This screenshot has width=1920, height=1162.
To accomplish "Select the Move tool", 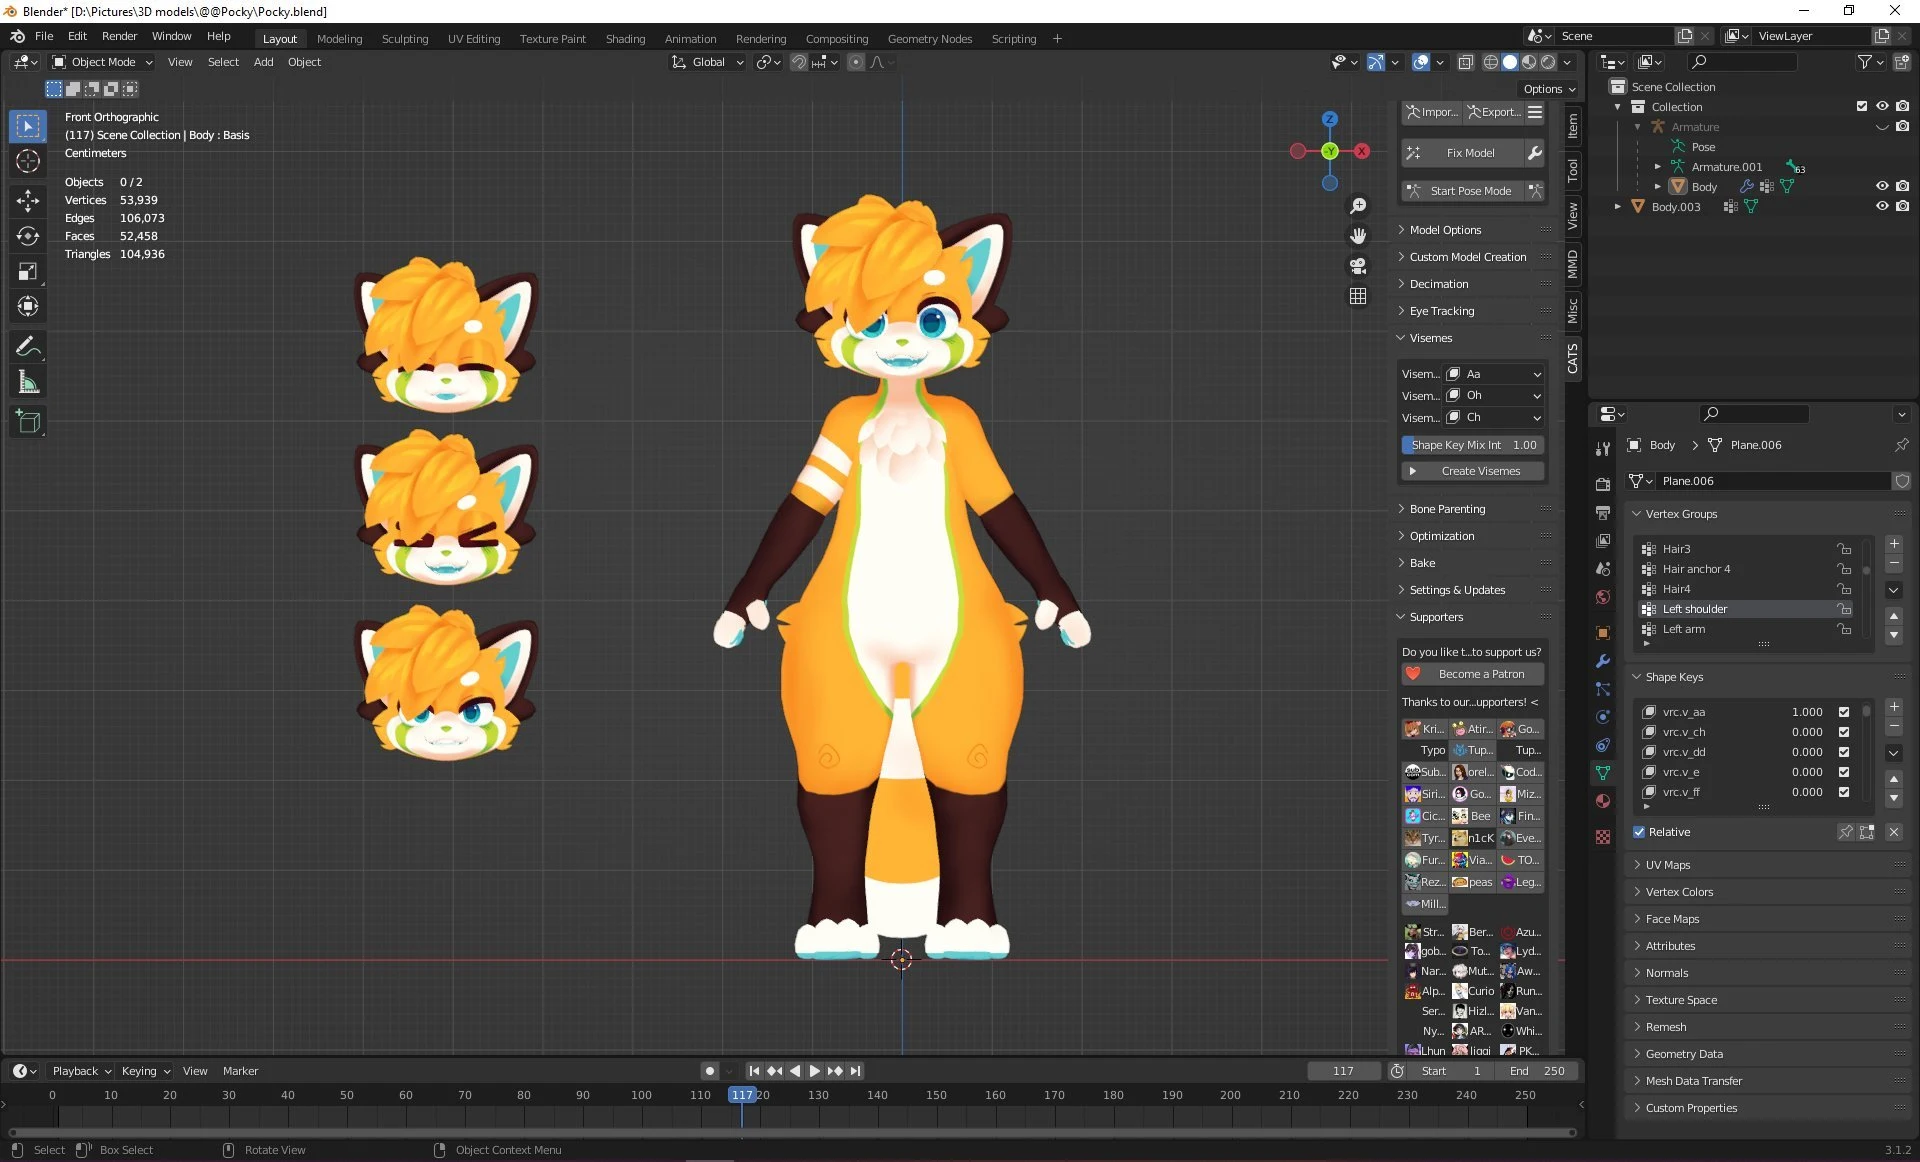I will [28, 200].
